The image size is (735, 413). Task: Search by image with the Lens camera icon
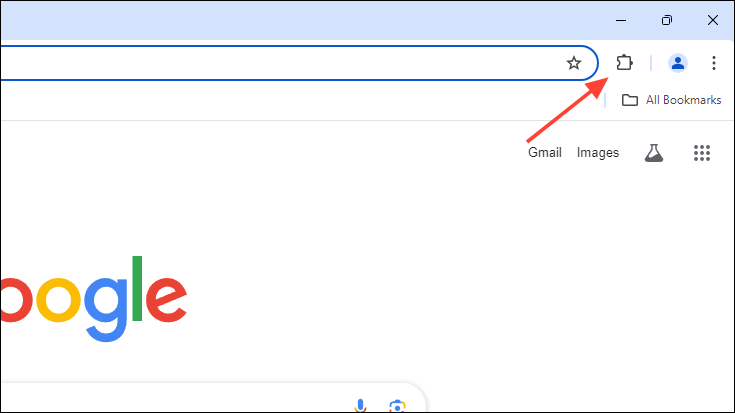pyautogui.click(x=397, y=406)
